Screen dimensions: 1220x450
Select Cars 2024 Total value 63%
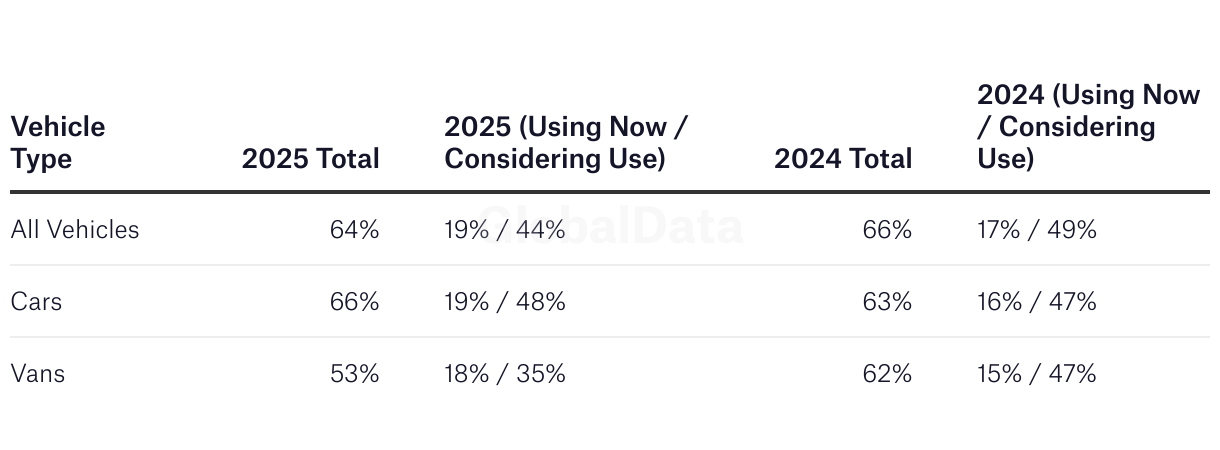point(887,301)
